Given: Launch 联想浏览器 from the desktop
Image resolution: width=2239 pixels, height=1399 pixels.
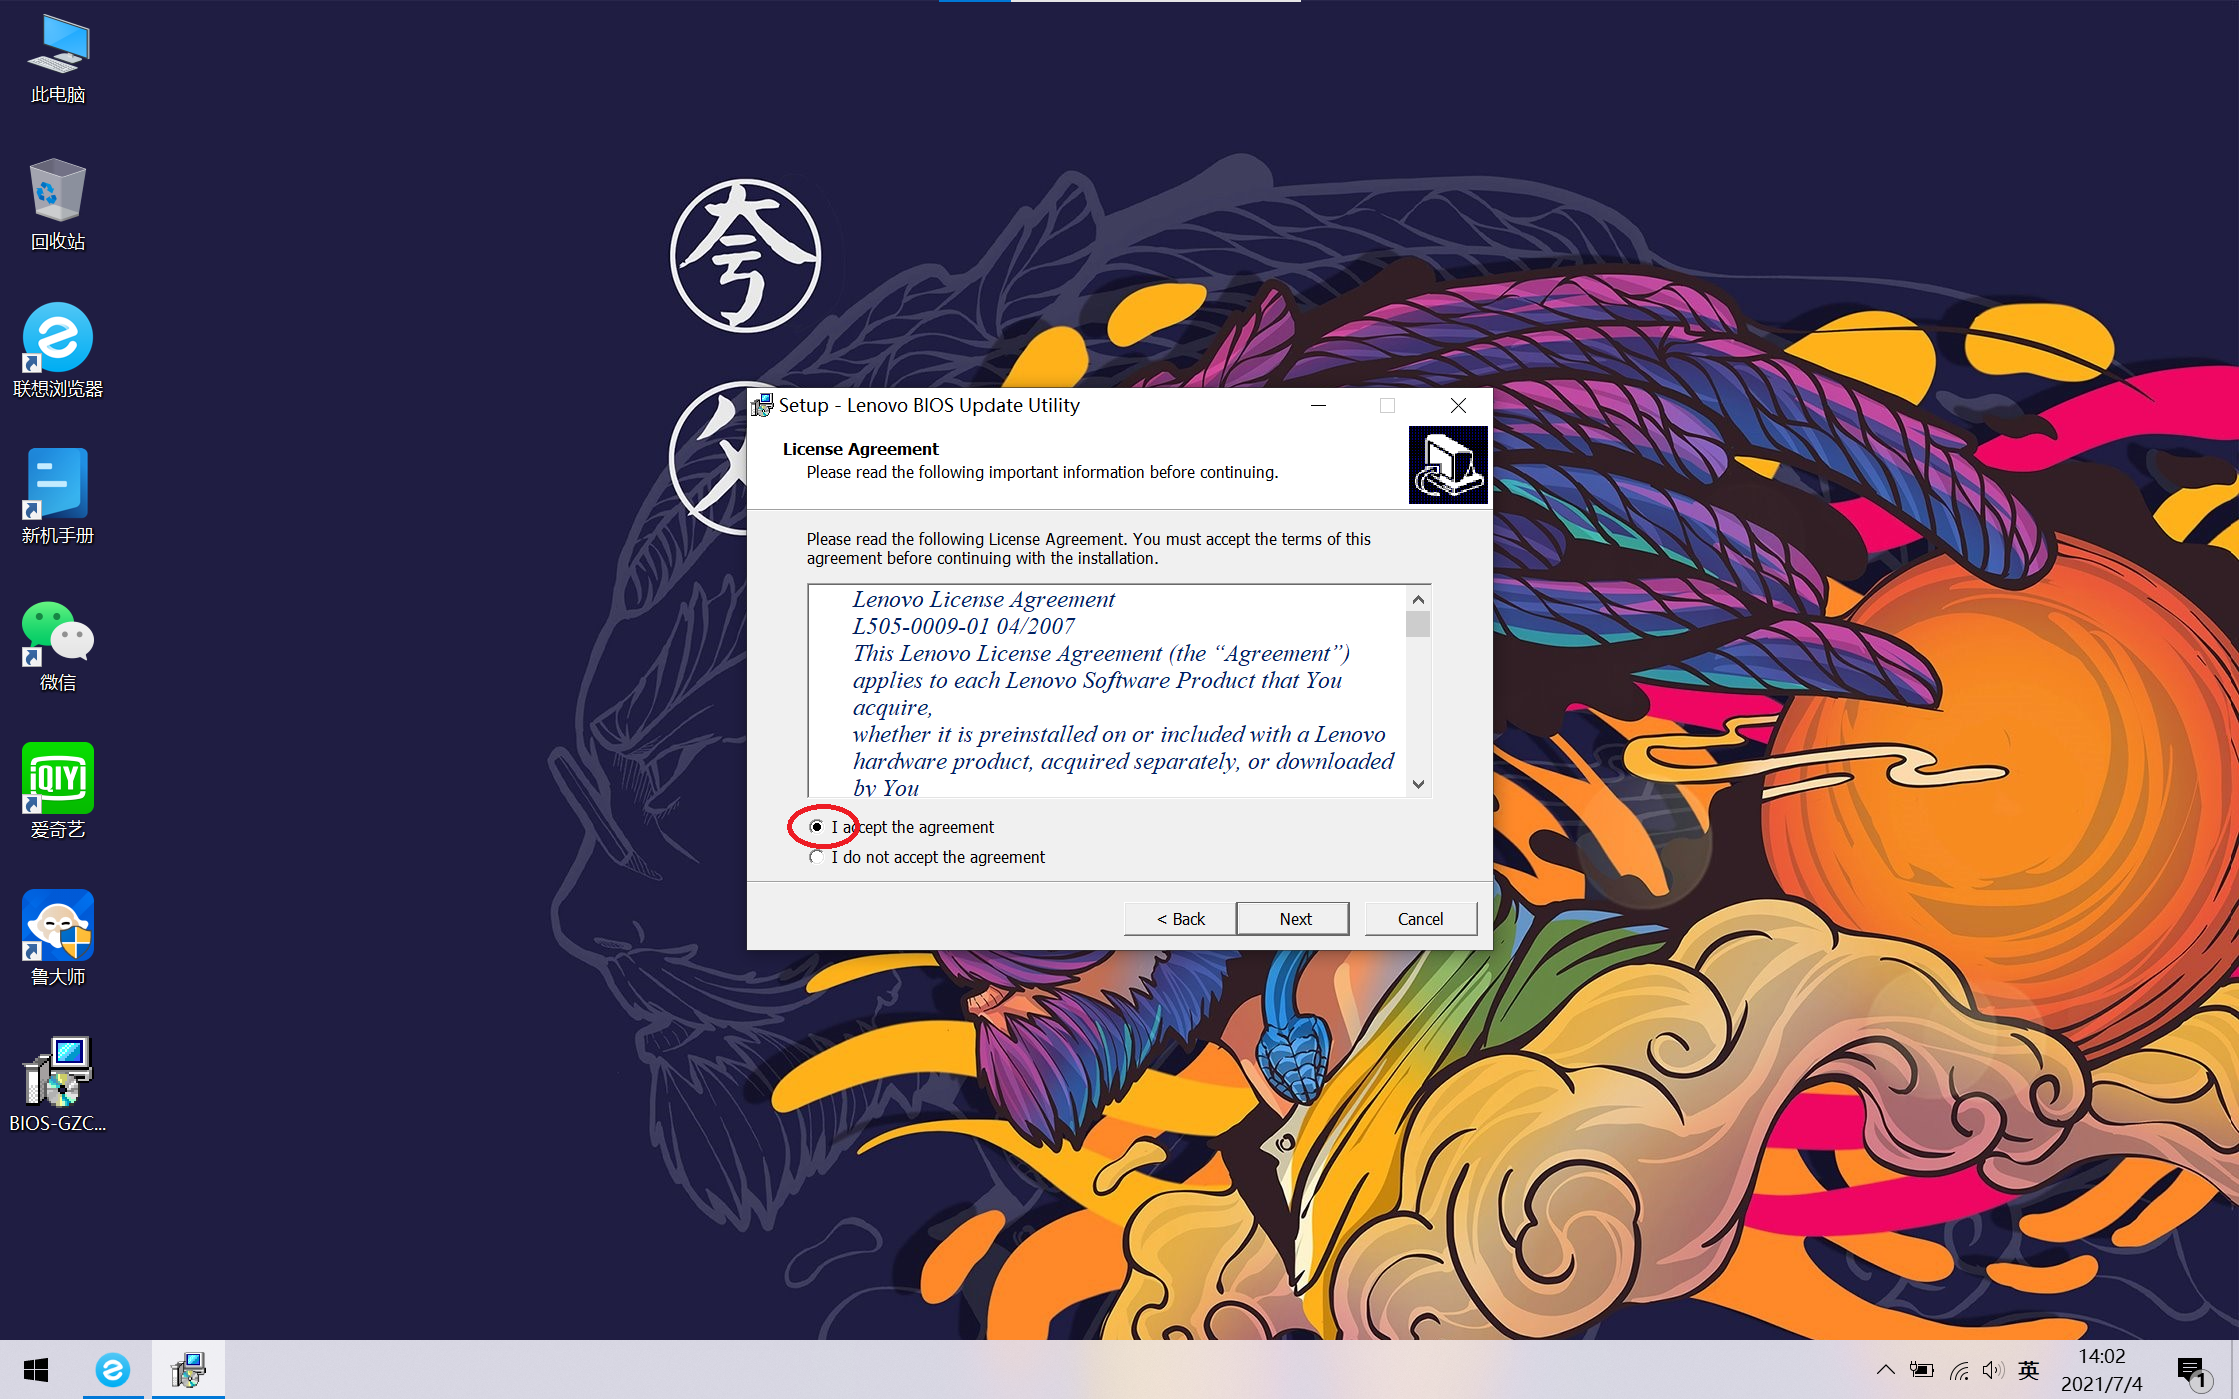Looking at the screenshot, I should click(58, 352).
